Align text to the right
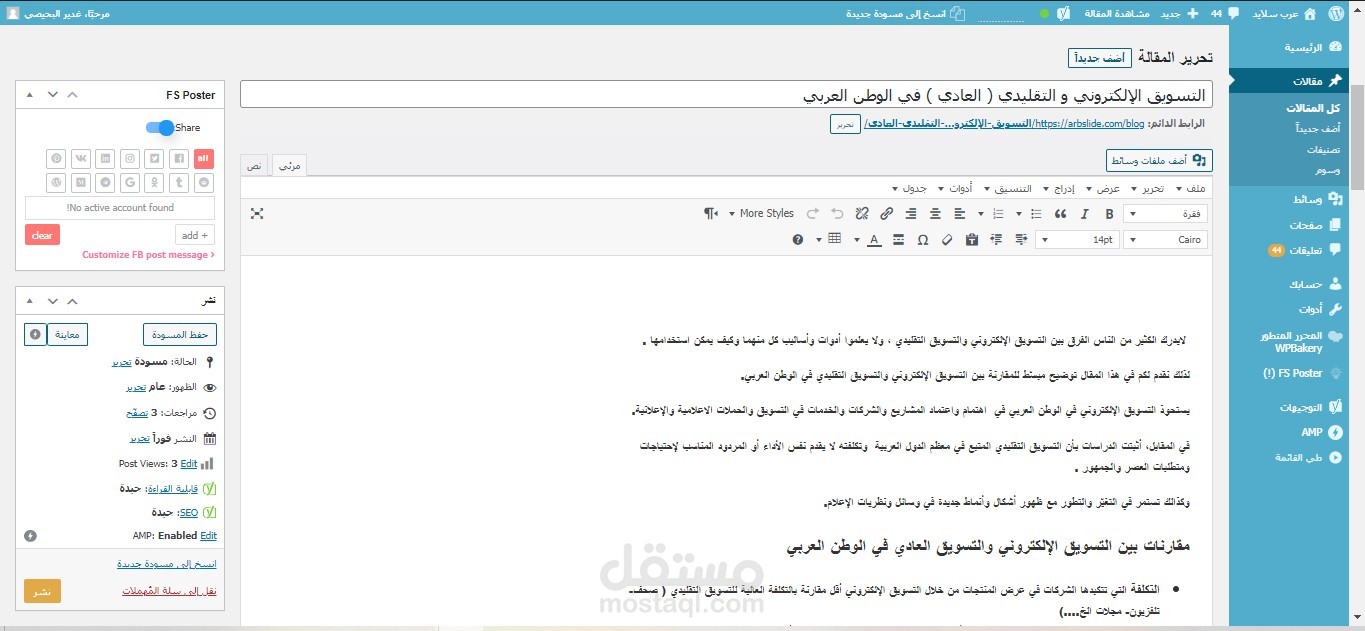 coord(911,214)
